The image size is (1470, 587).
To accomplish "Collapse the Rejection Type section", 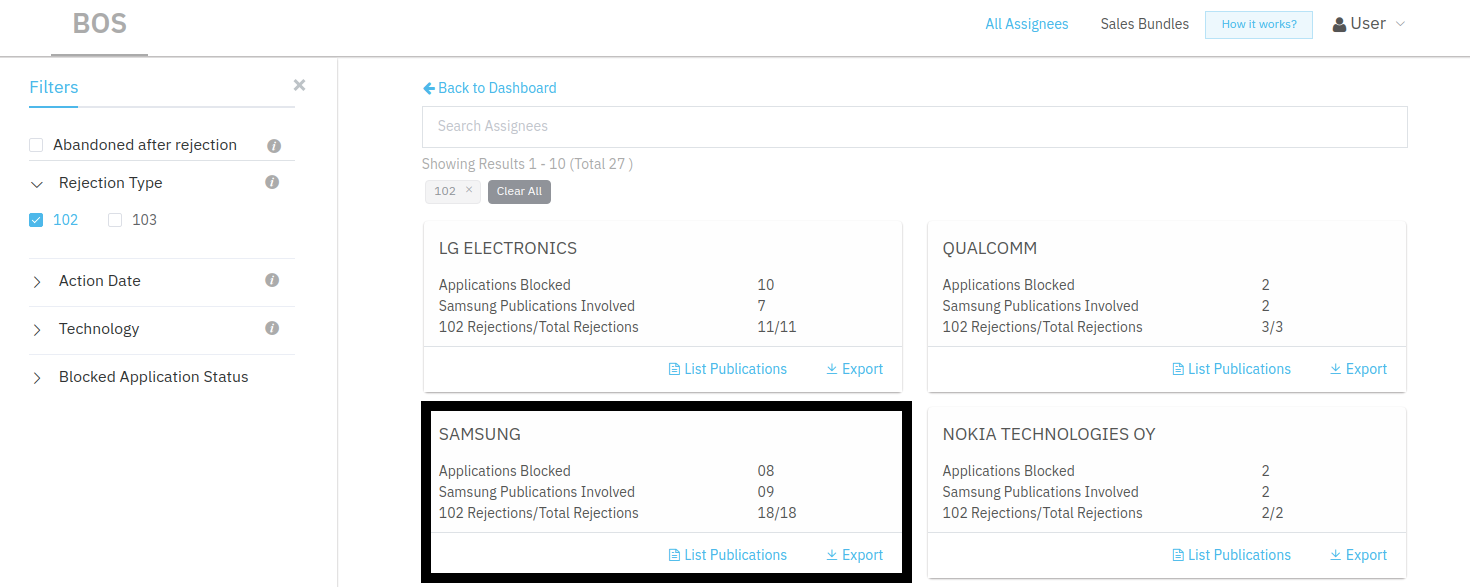I will pos(37,184).
